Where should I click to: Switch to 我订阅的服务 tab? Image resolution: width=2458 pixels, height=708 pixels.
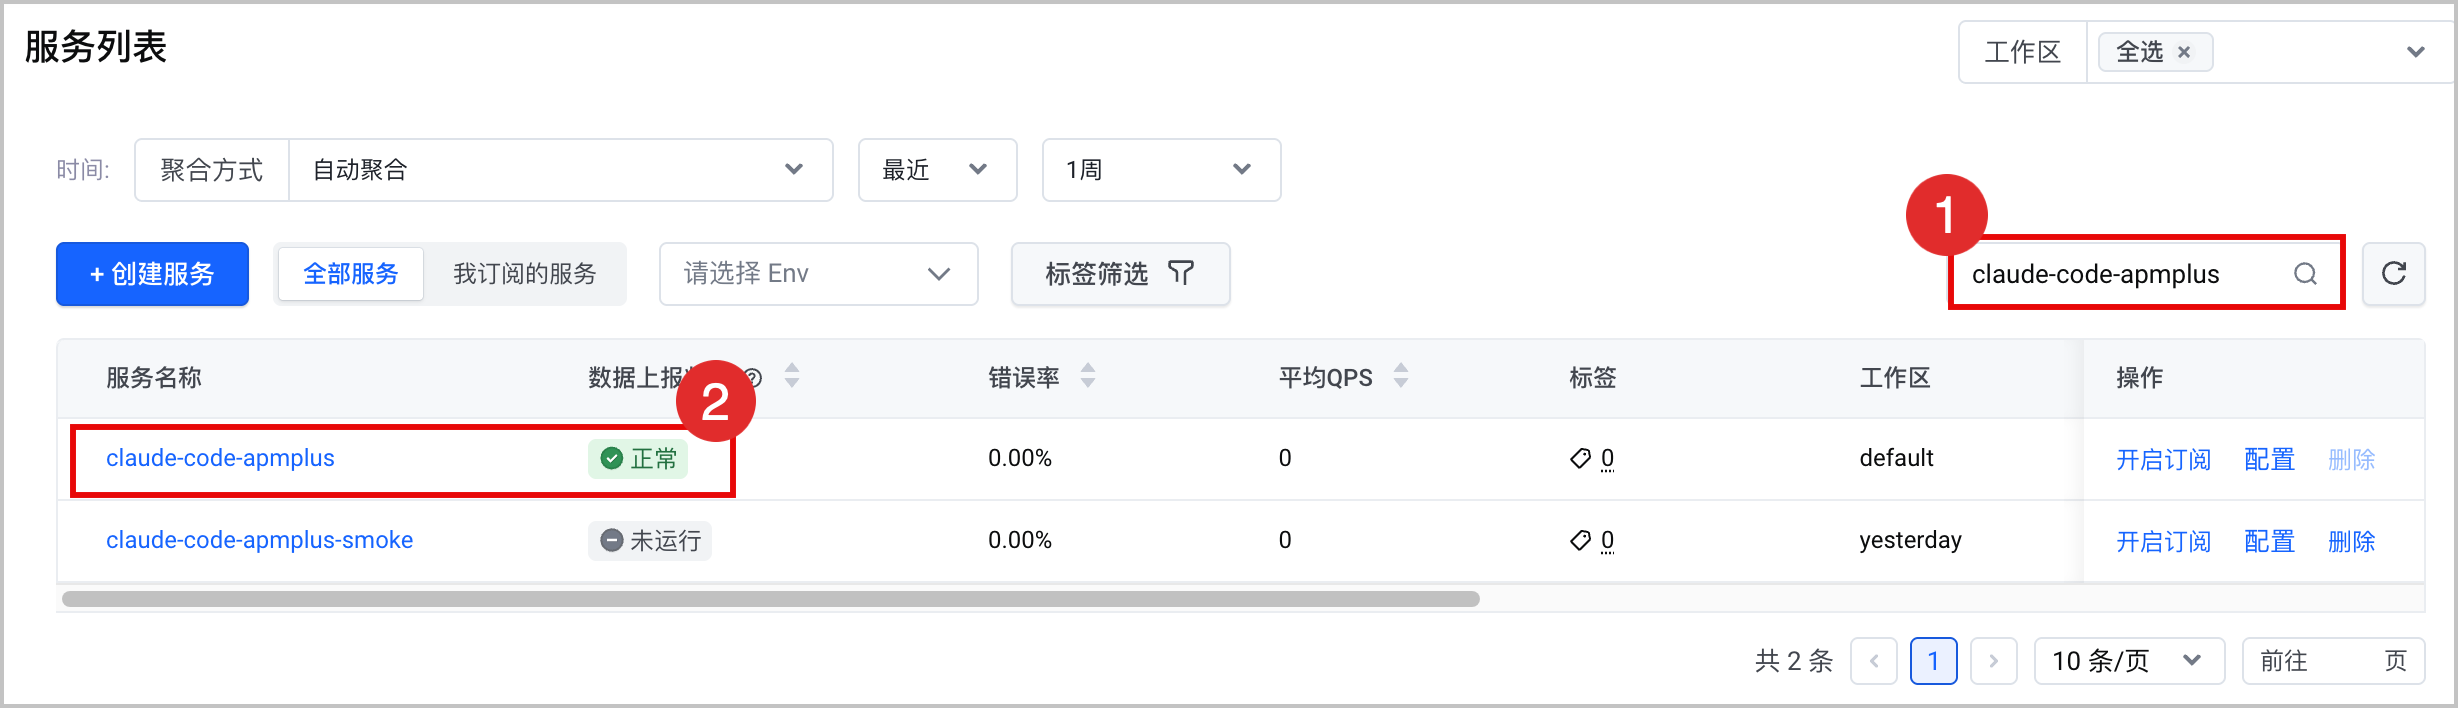coord(525,274)
